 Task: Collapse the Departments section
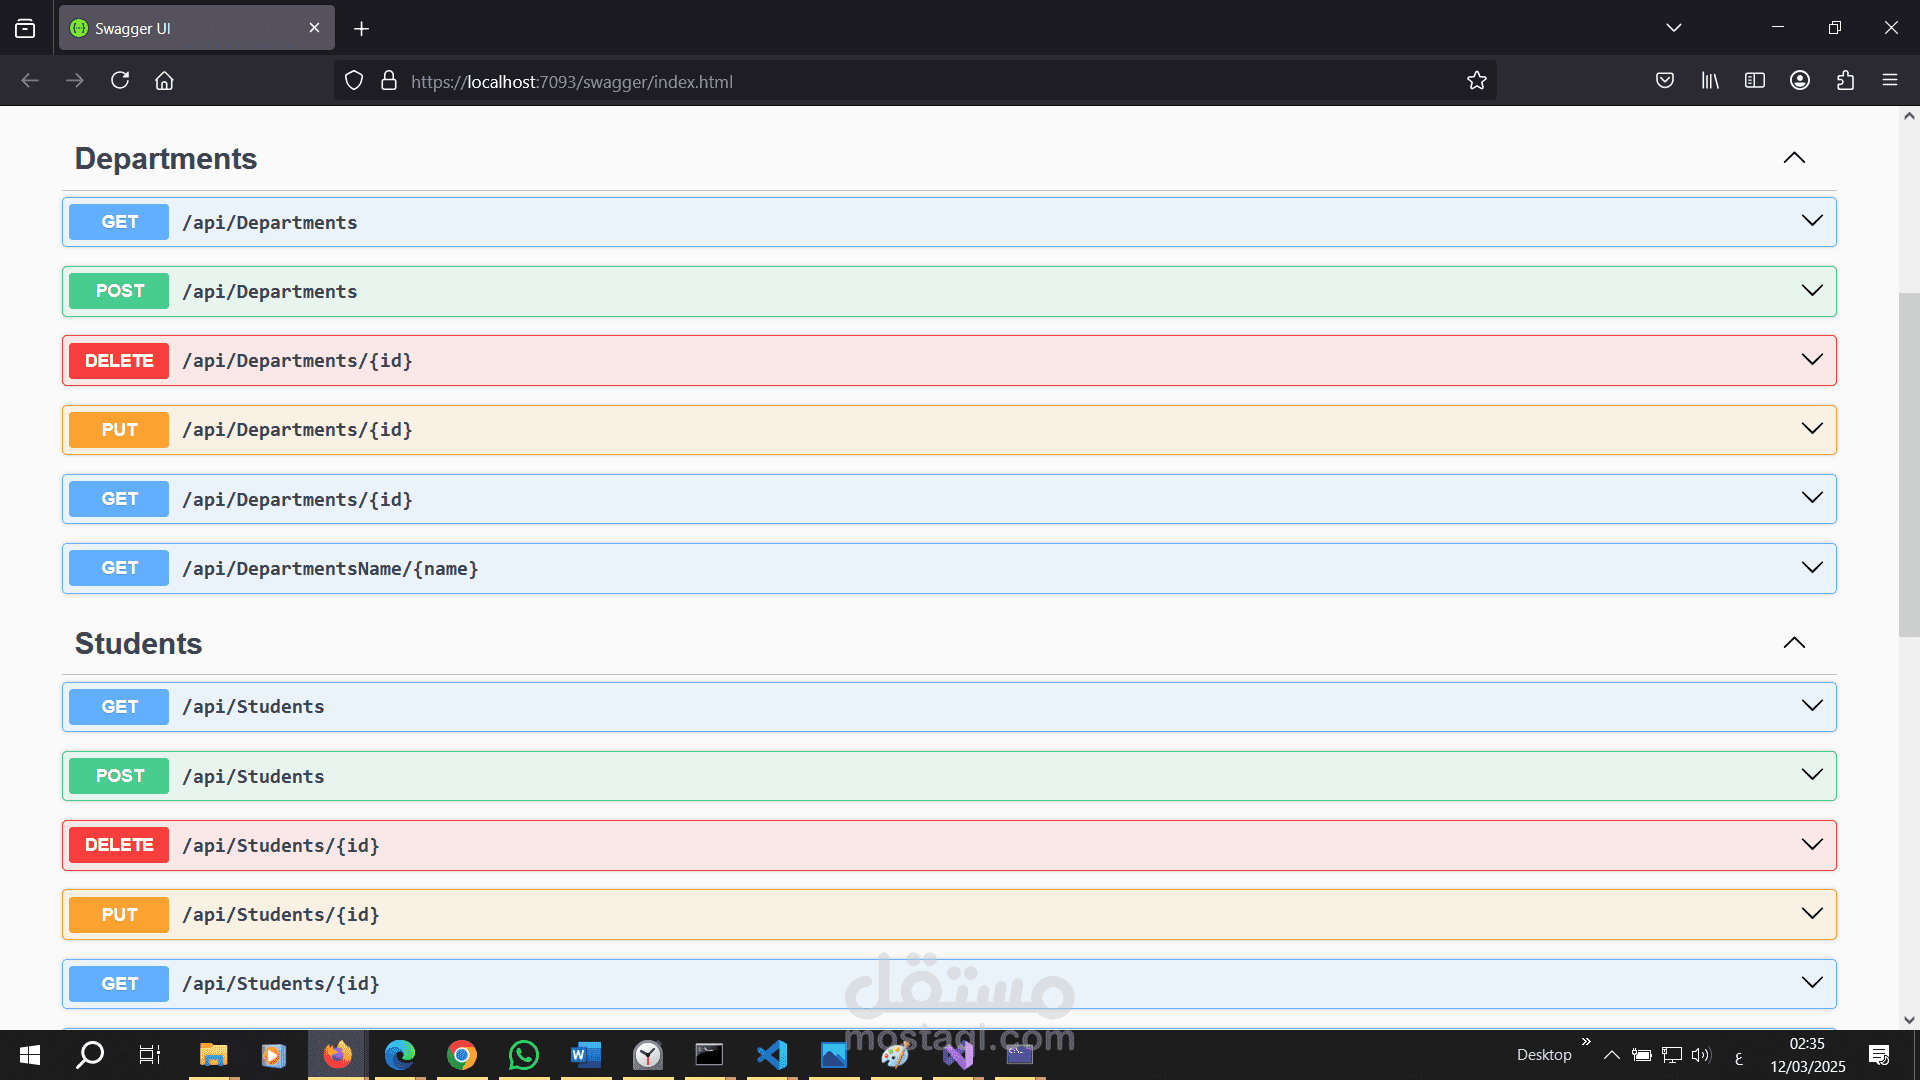[x=1794, y=158]
